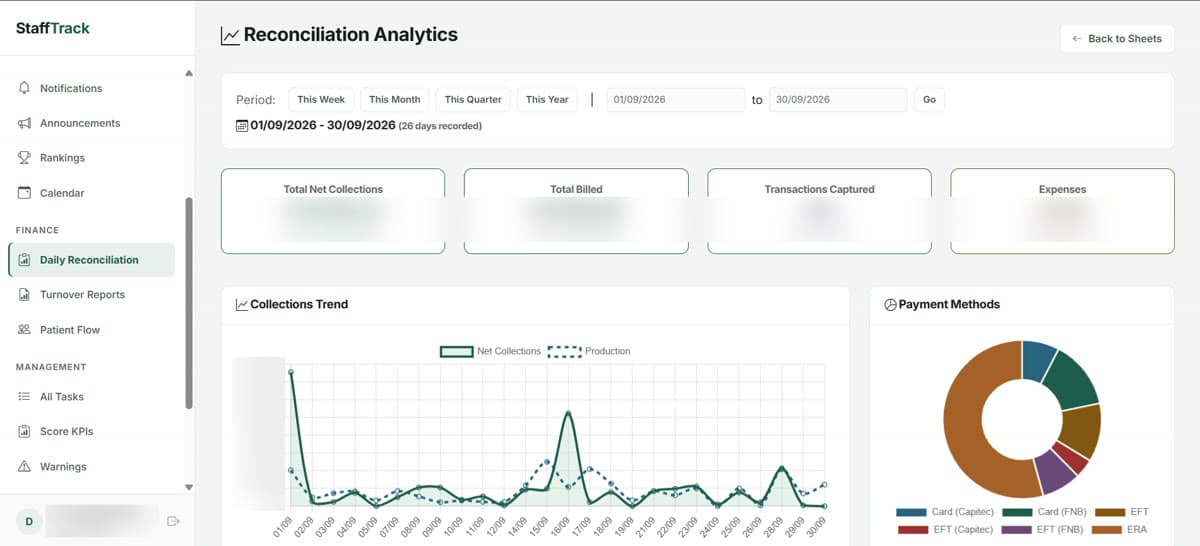This screenshot has height=546, width=1200.
Task: Click the "26 days recorded" text
Action: [x=440, y=126]
